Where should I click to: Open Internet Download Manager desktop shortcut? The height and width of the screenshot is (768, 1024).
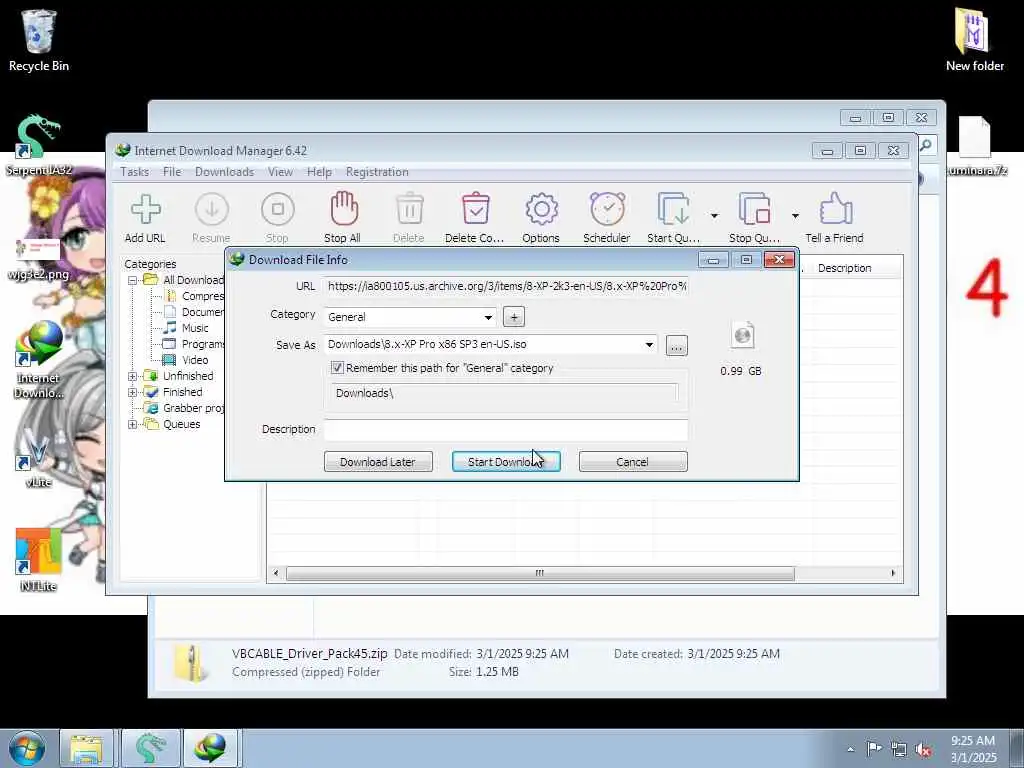(x=39, y=360)
